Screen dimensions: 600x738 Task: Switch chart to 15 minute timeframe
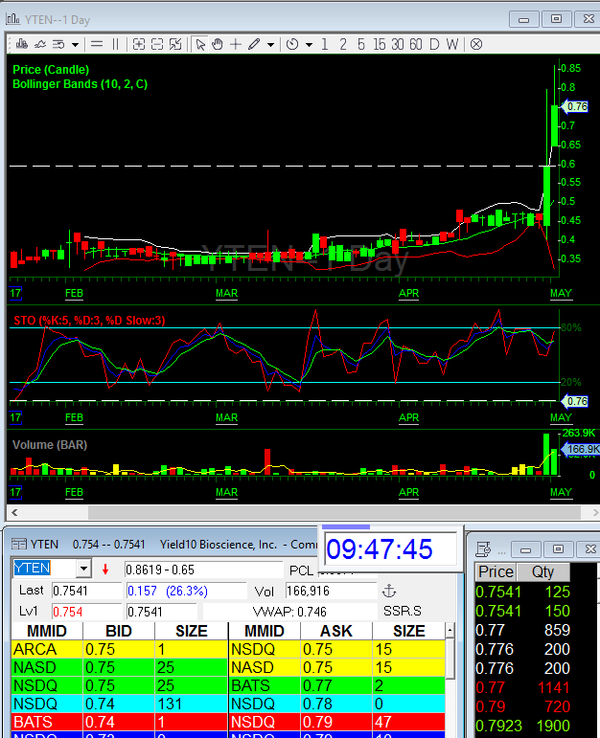[379, 44]
